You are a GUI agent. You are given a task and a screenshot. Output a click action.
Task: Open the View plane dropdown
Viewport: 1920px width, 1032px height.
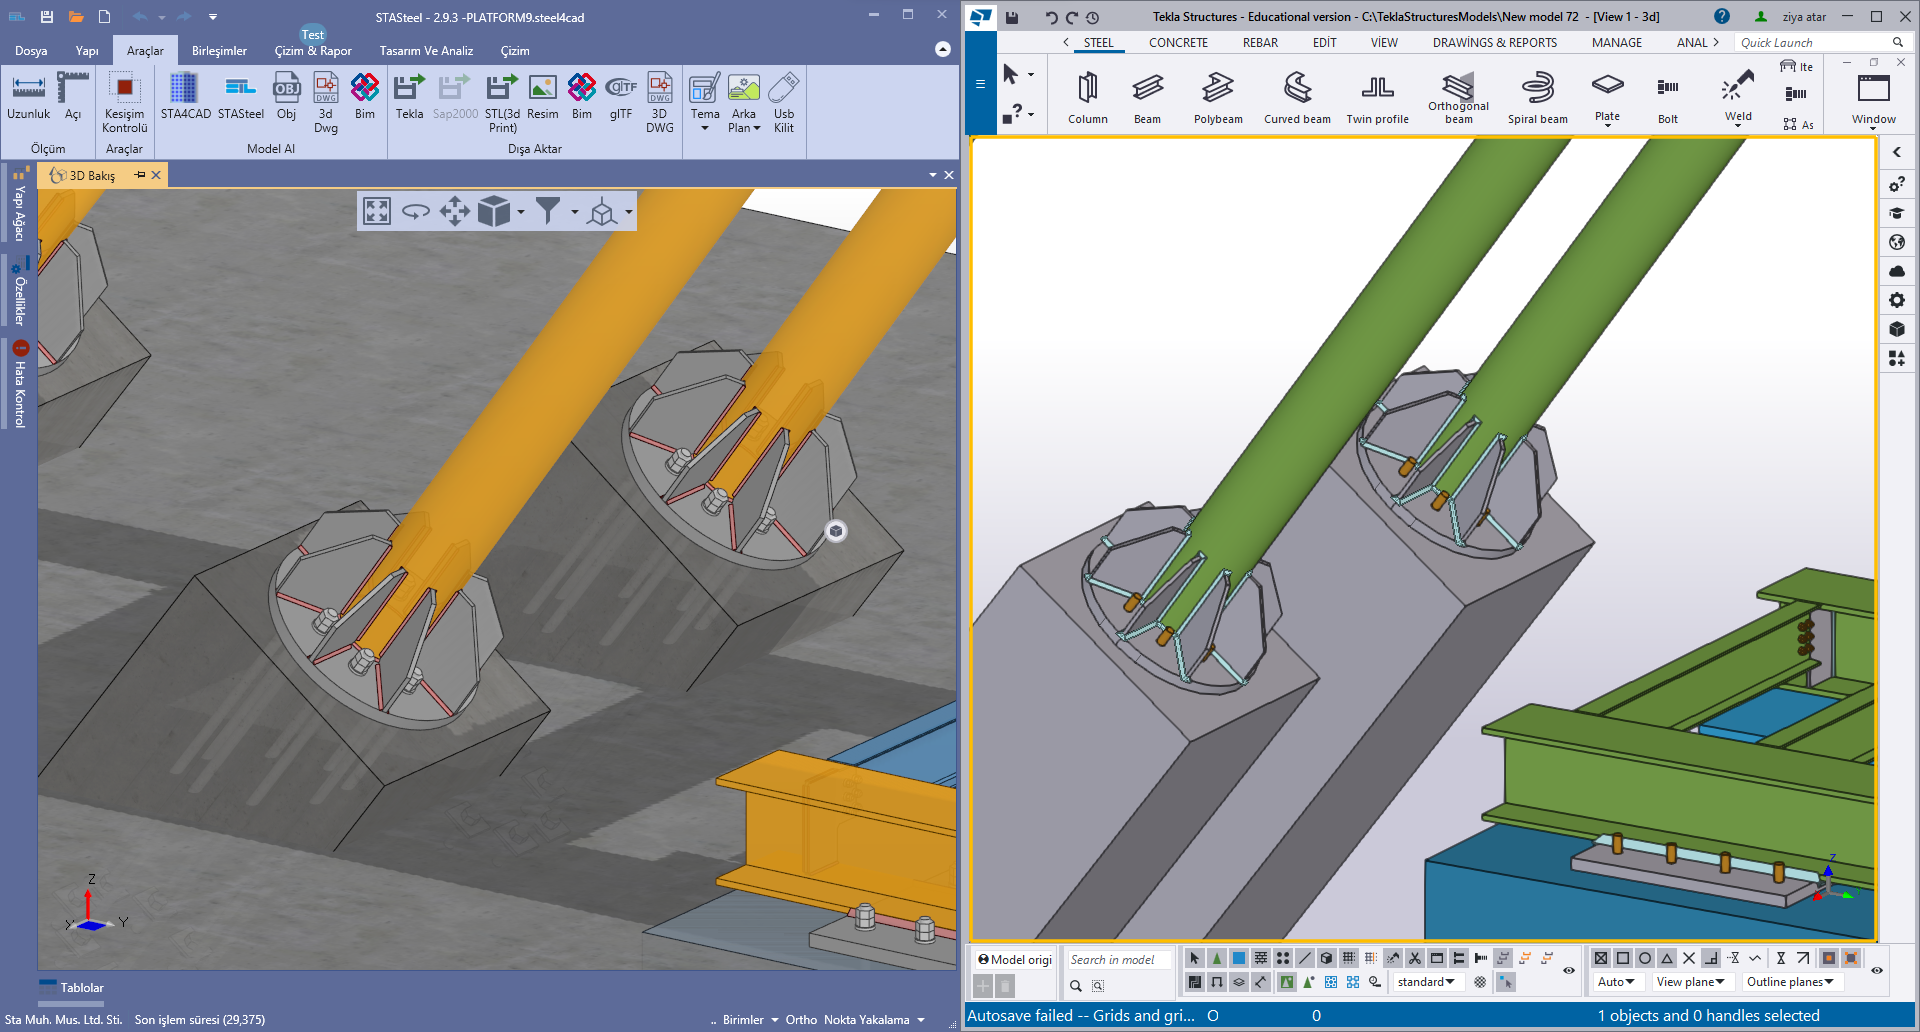coord(1690,982)
